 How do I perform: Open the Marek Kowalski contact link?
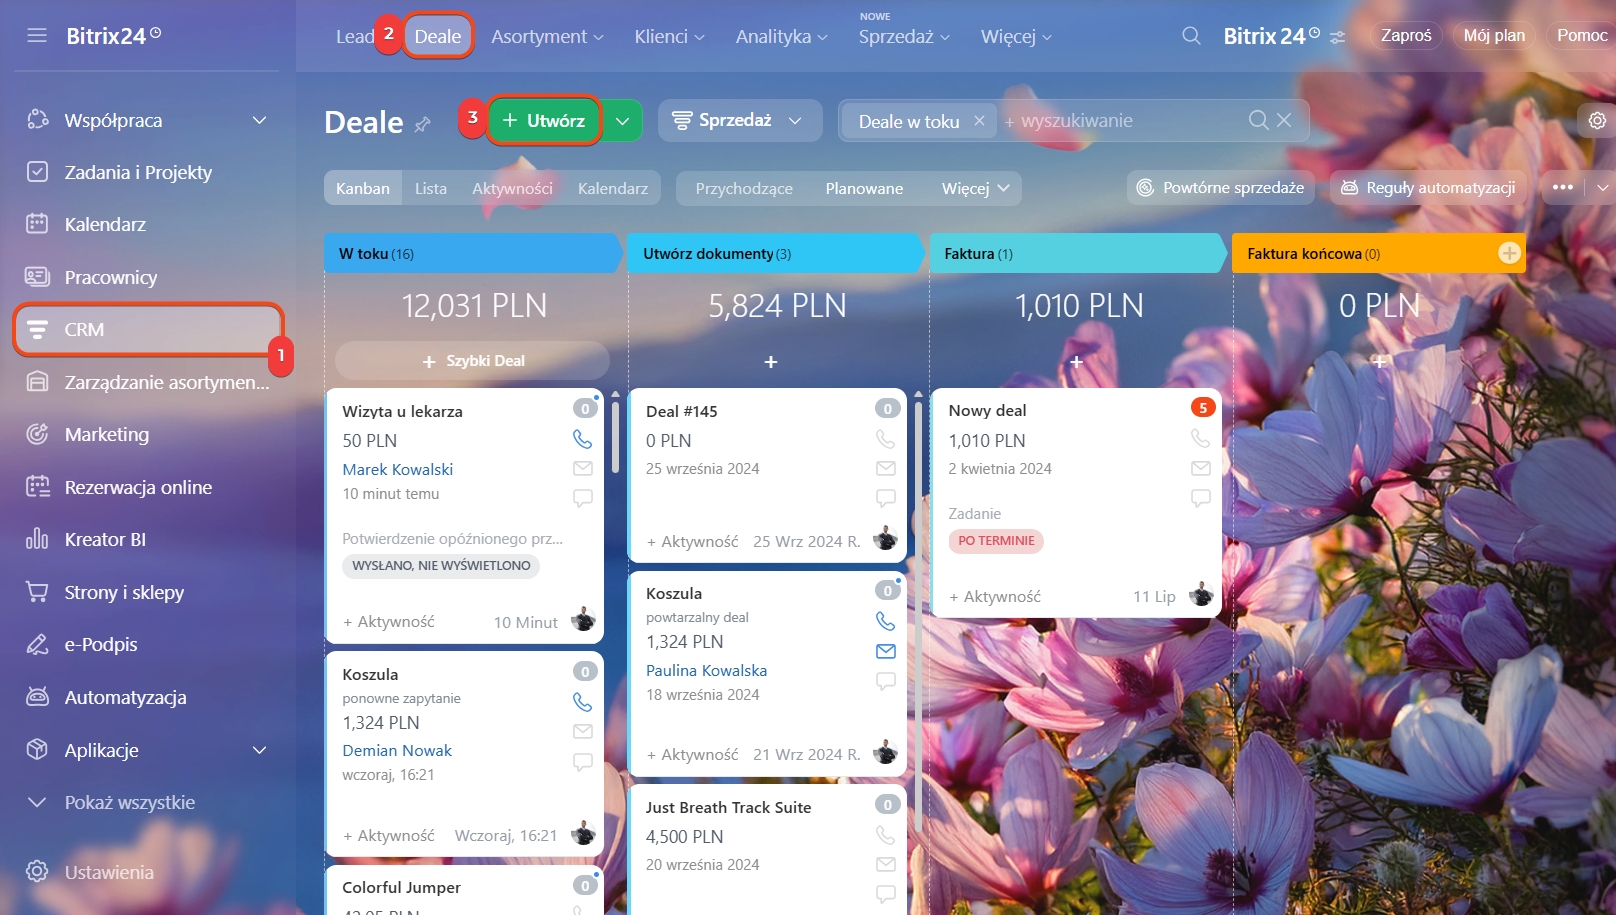click(x=397, y=469)
